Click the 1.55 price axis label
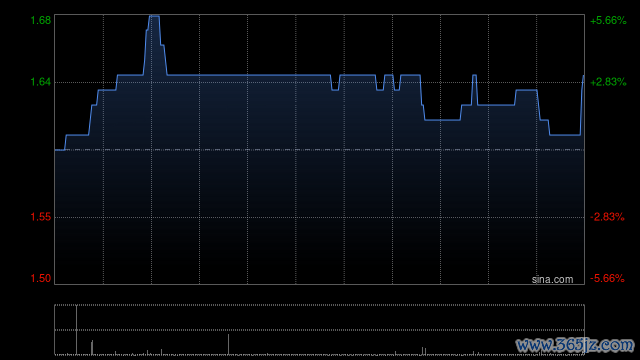This screenshot has height=360, width=640. (x=41, y=217)
